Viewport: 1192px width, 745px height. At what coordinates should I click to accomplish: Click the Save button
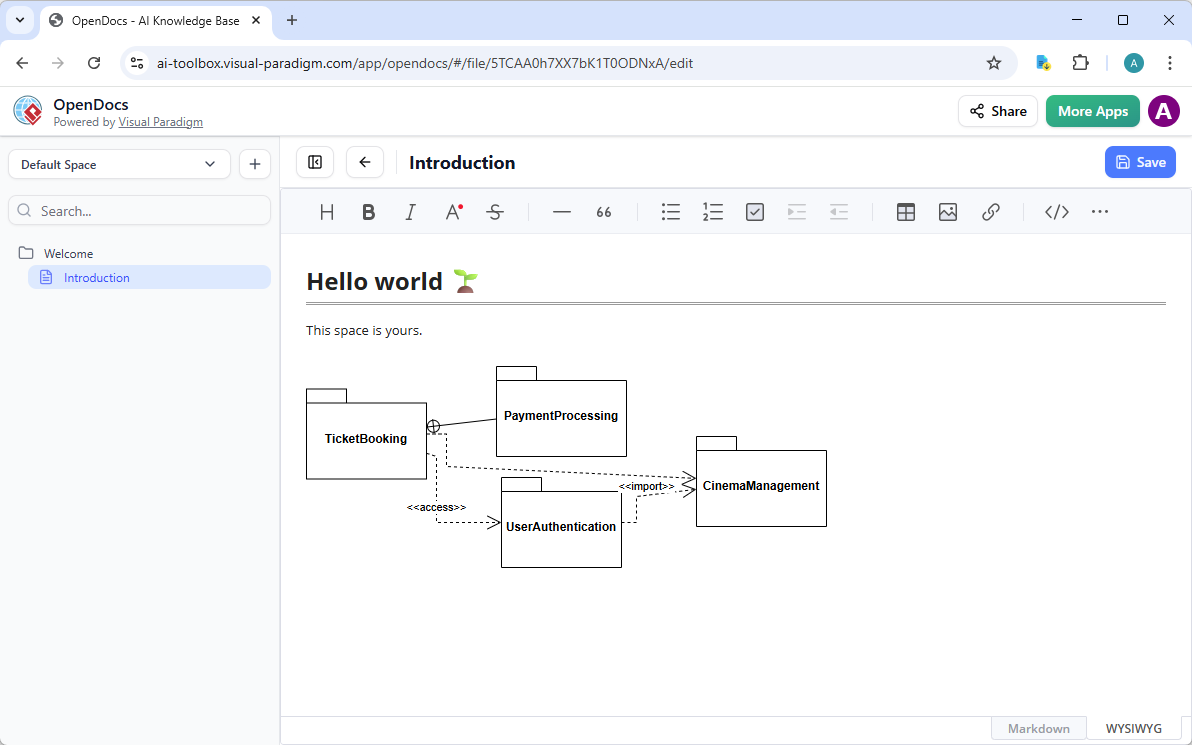tap(1140, 161)
